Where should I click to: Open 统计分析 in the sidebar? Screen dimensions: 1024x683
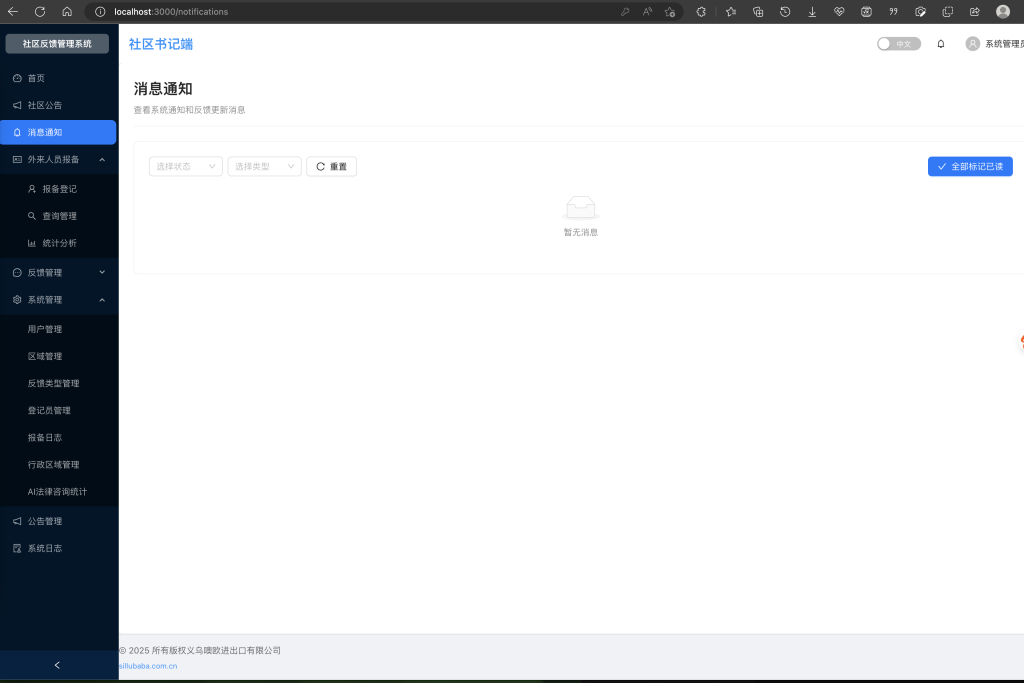(x=59, y=243)
